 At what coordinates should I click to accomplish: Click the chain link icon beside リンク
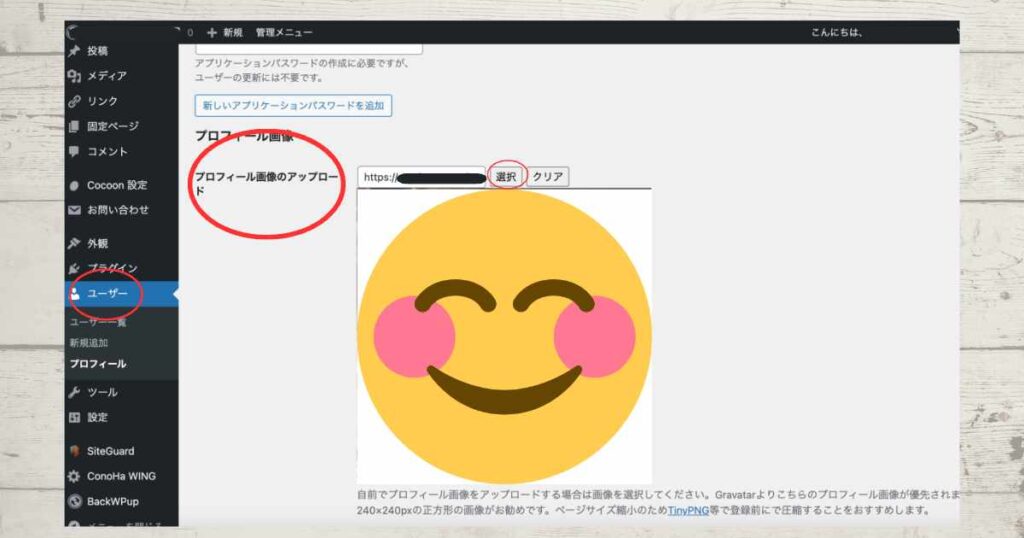[x=74, y=101]
